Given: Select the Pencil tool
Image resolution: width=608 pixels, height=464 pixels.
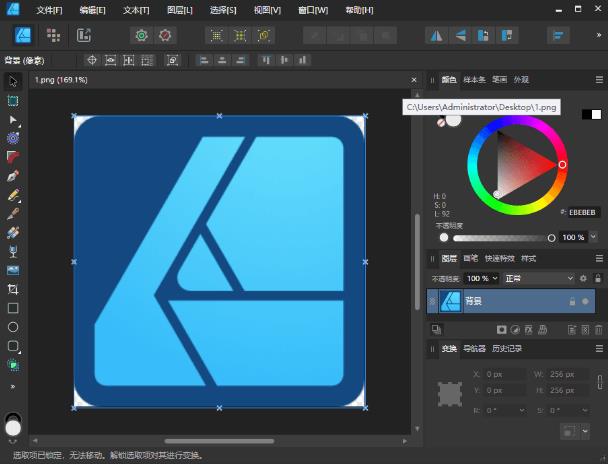Looking at the screenshot, I should pyautogui.click(x=13, y=195).
